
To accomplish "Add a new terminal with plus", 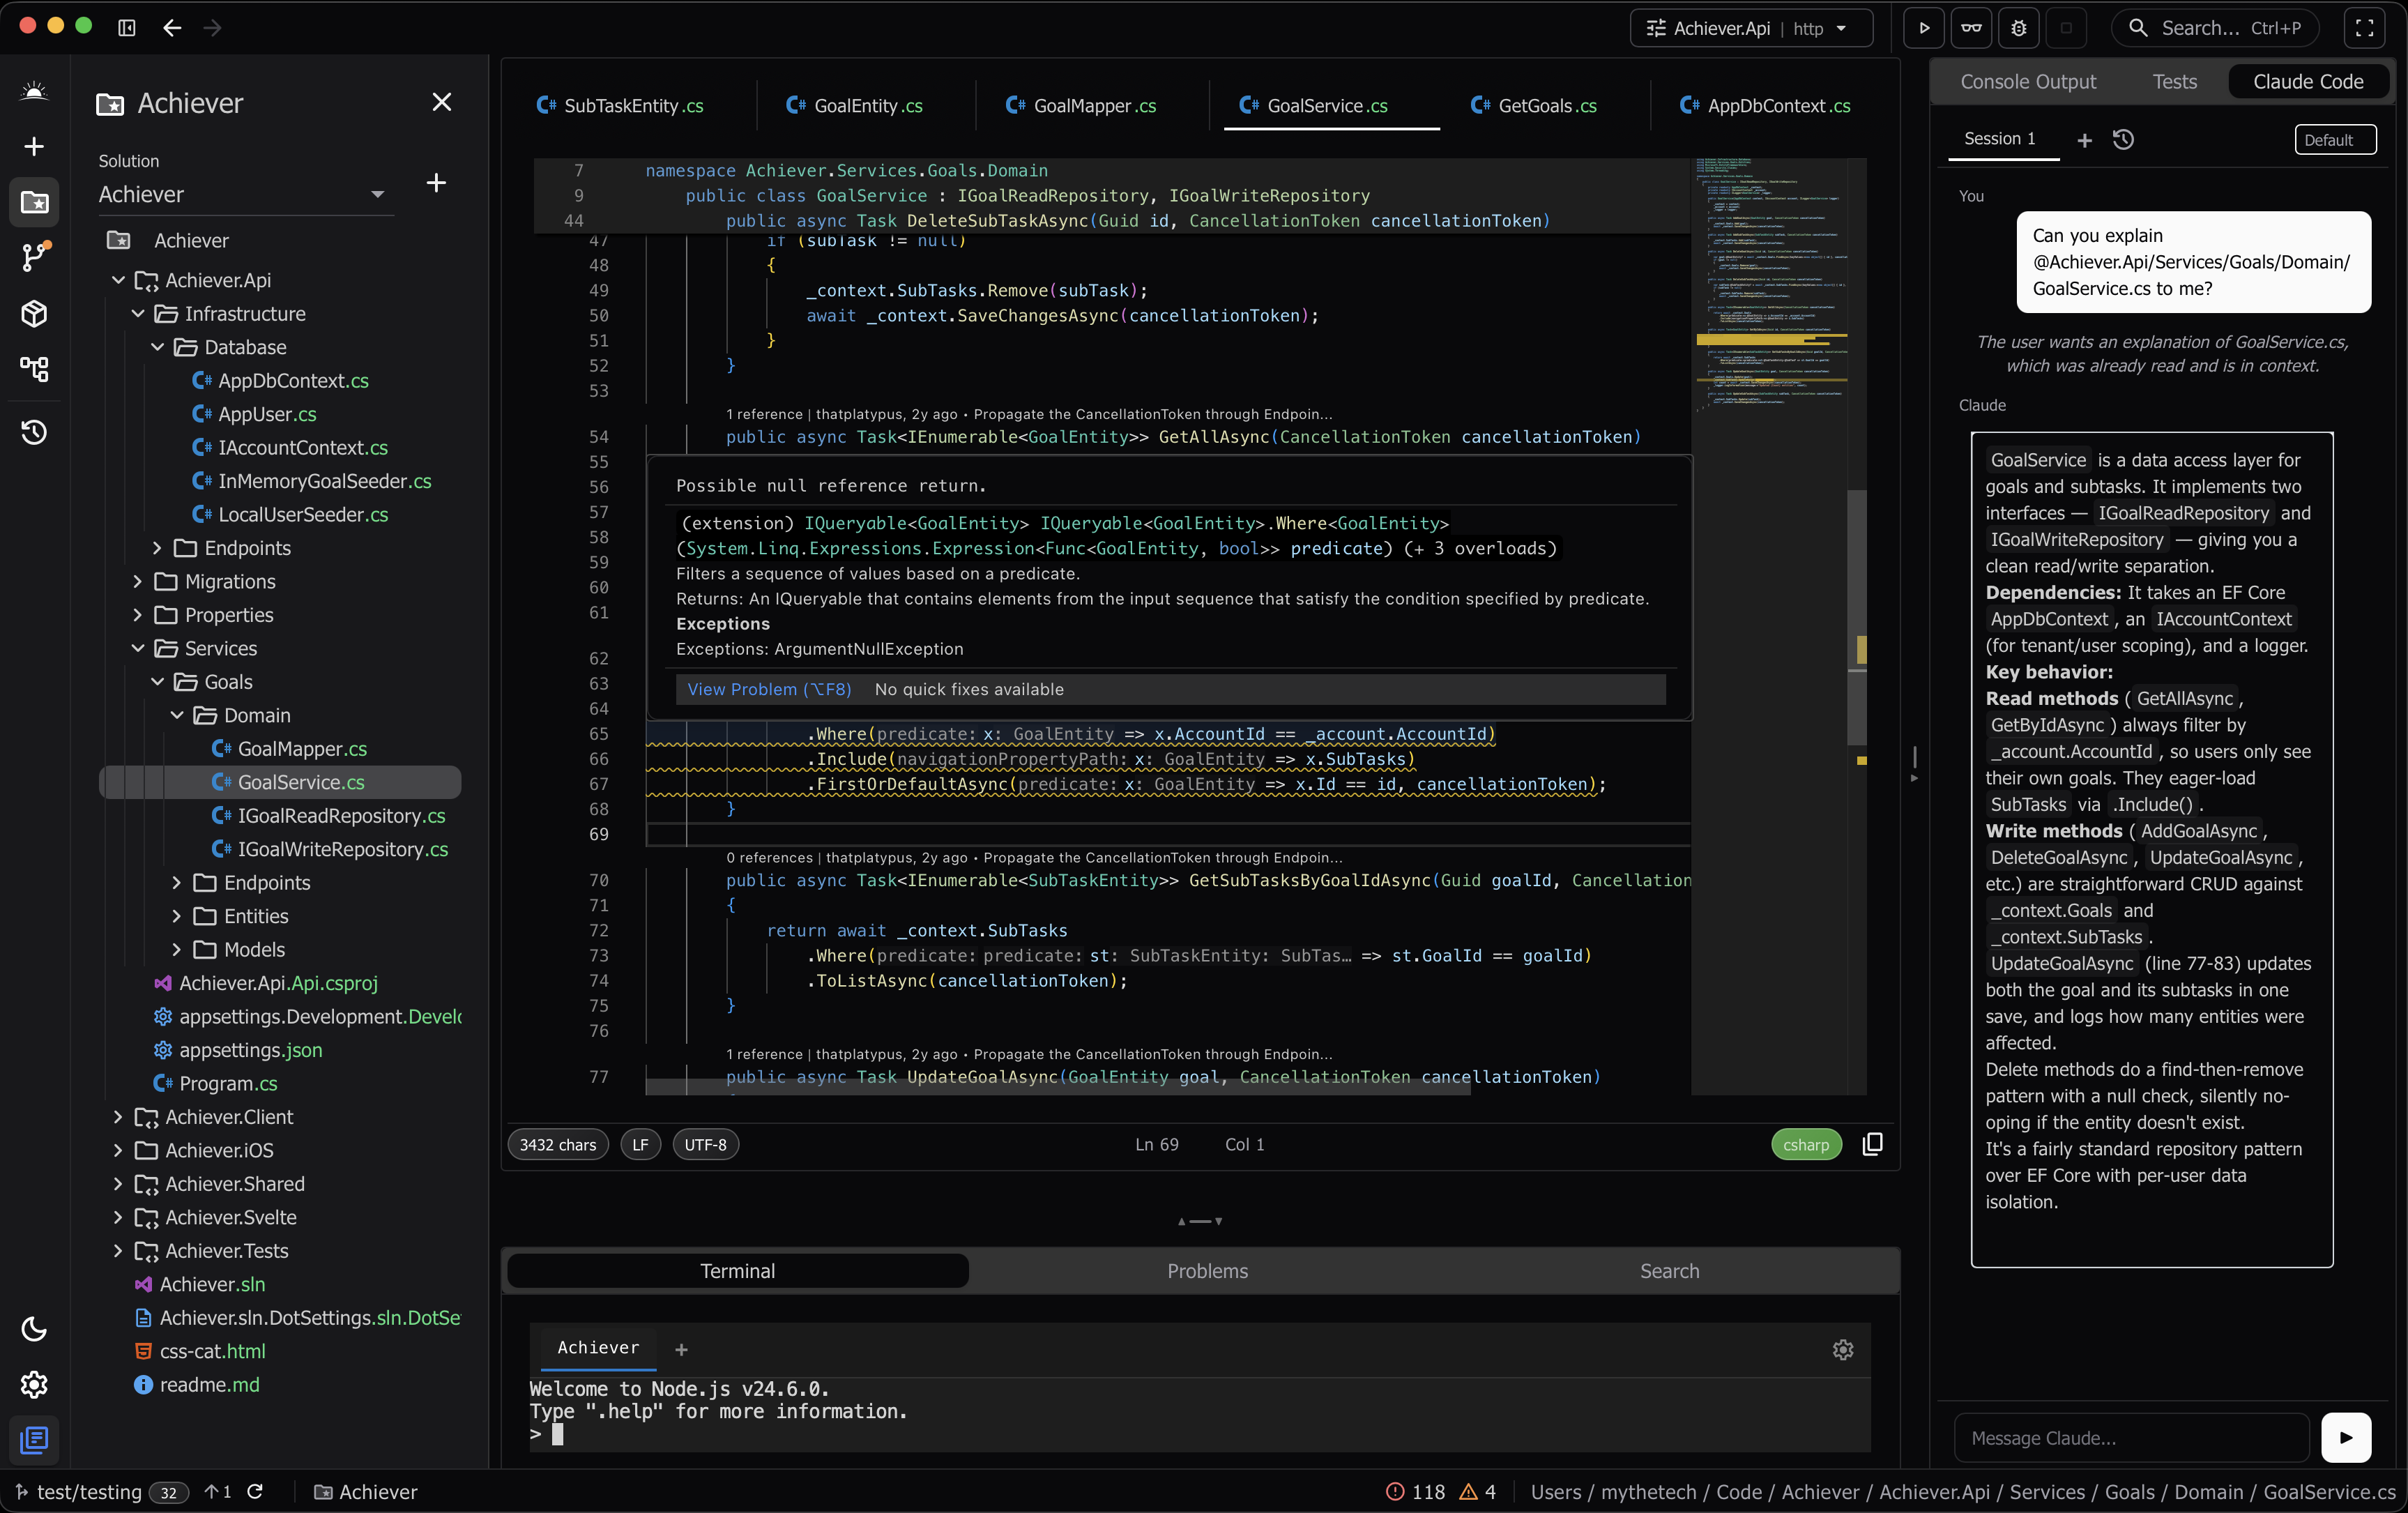I will [x=681, y=1349].
